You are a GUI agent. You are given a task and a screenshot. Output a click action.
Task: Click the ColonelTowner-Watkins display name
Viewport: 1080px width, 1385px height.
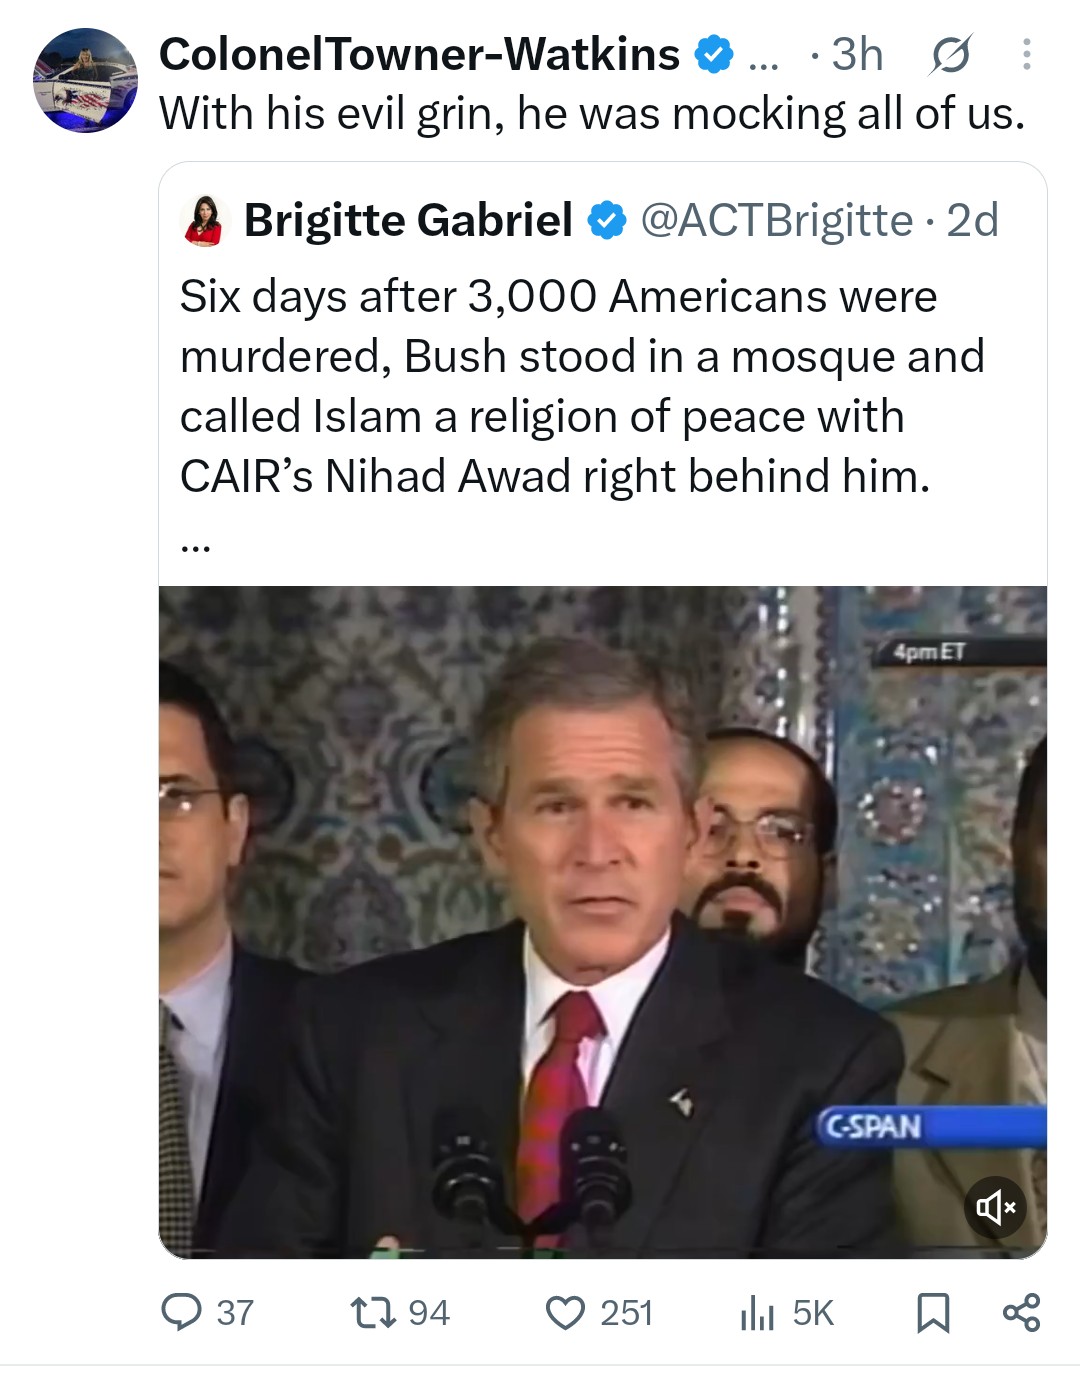click(x=419, y=55)
